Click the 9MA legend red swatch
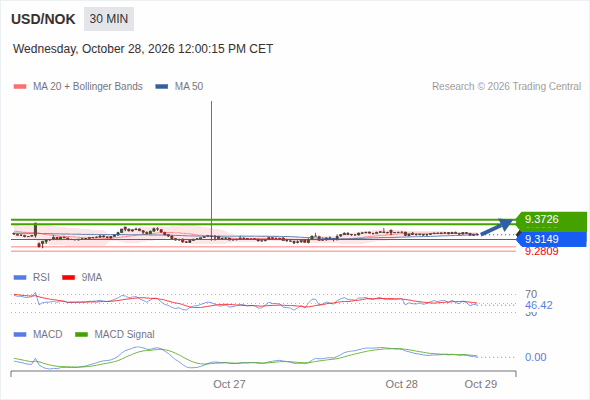This screenshot has width=590, height=400. click(68, 278)
